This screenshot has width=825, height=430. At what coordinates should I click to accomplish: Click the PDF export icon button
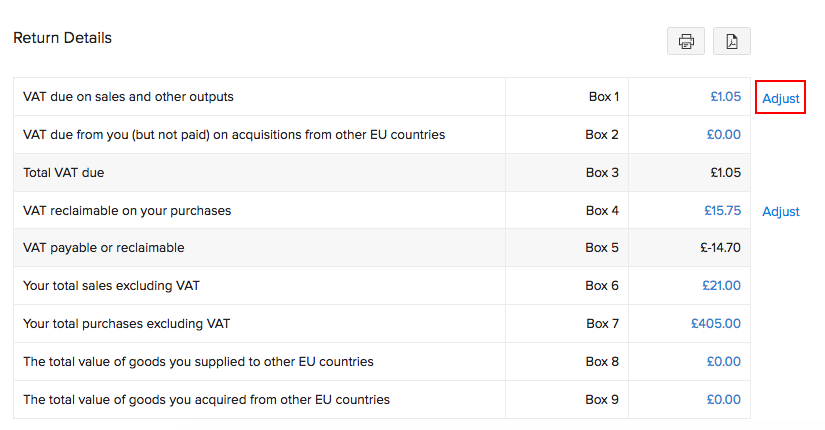click(732, 41)
